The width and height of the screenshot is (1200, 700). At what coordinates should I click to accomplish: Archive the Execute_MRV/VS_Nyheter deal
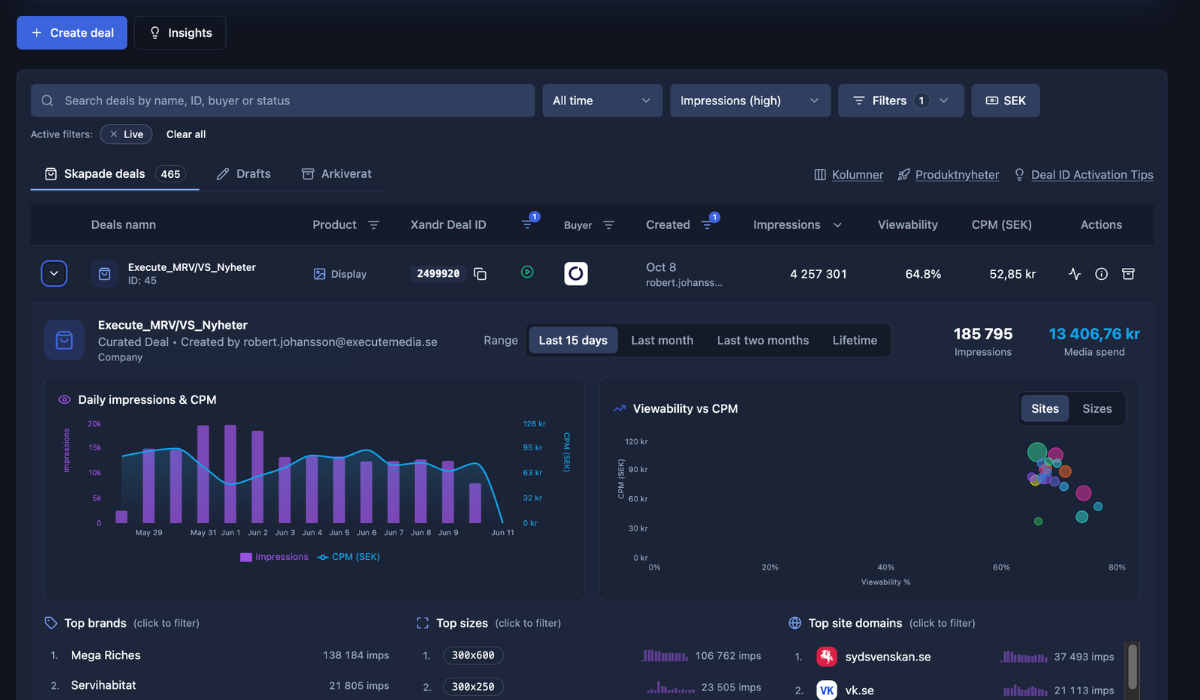click(x=1128, y=273)
